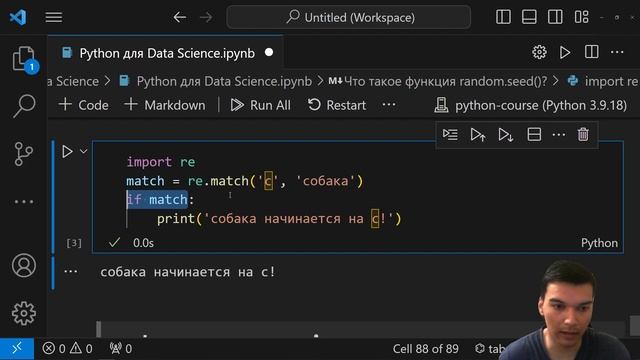Open Problems via errors and warnings count

[68, 349]
